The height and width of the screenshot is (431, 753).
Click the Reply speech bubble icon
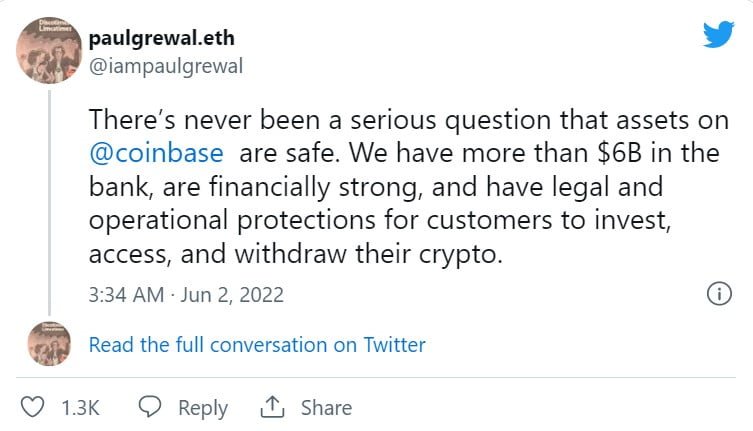tap(151, 407)
